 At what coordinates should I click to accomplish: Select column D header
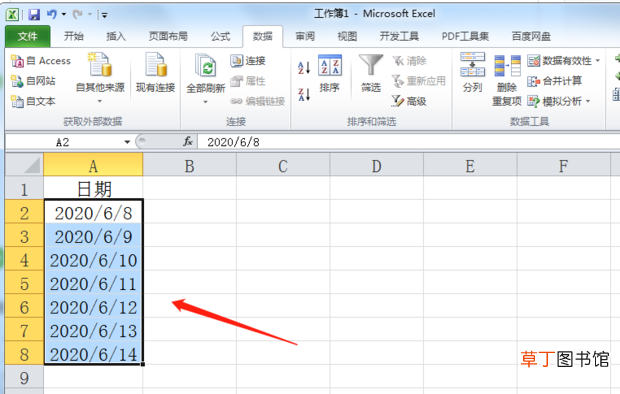point(376,166)
